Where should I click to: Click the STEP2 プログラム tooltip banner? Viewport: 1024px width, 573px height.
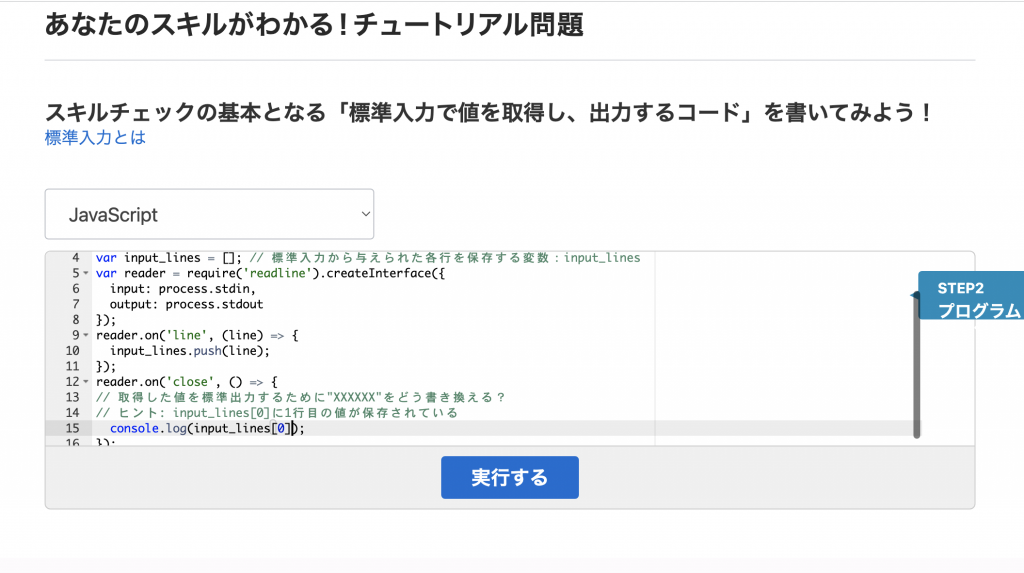[973, 295]
